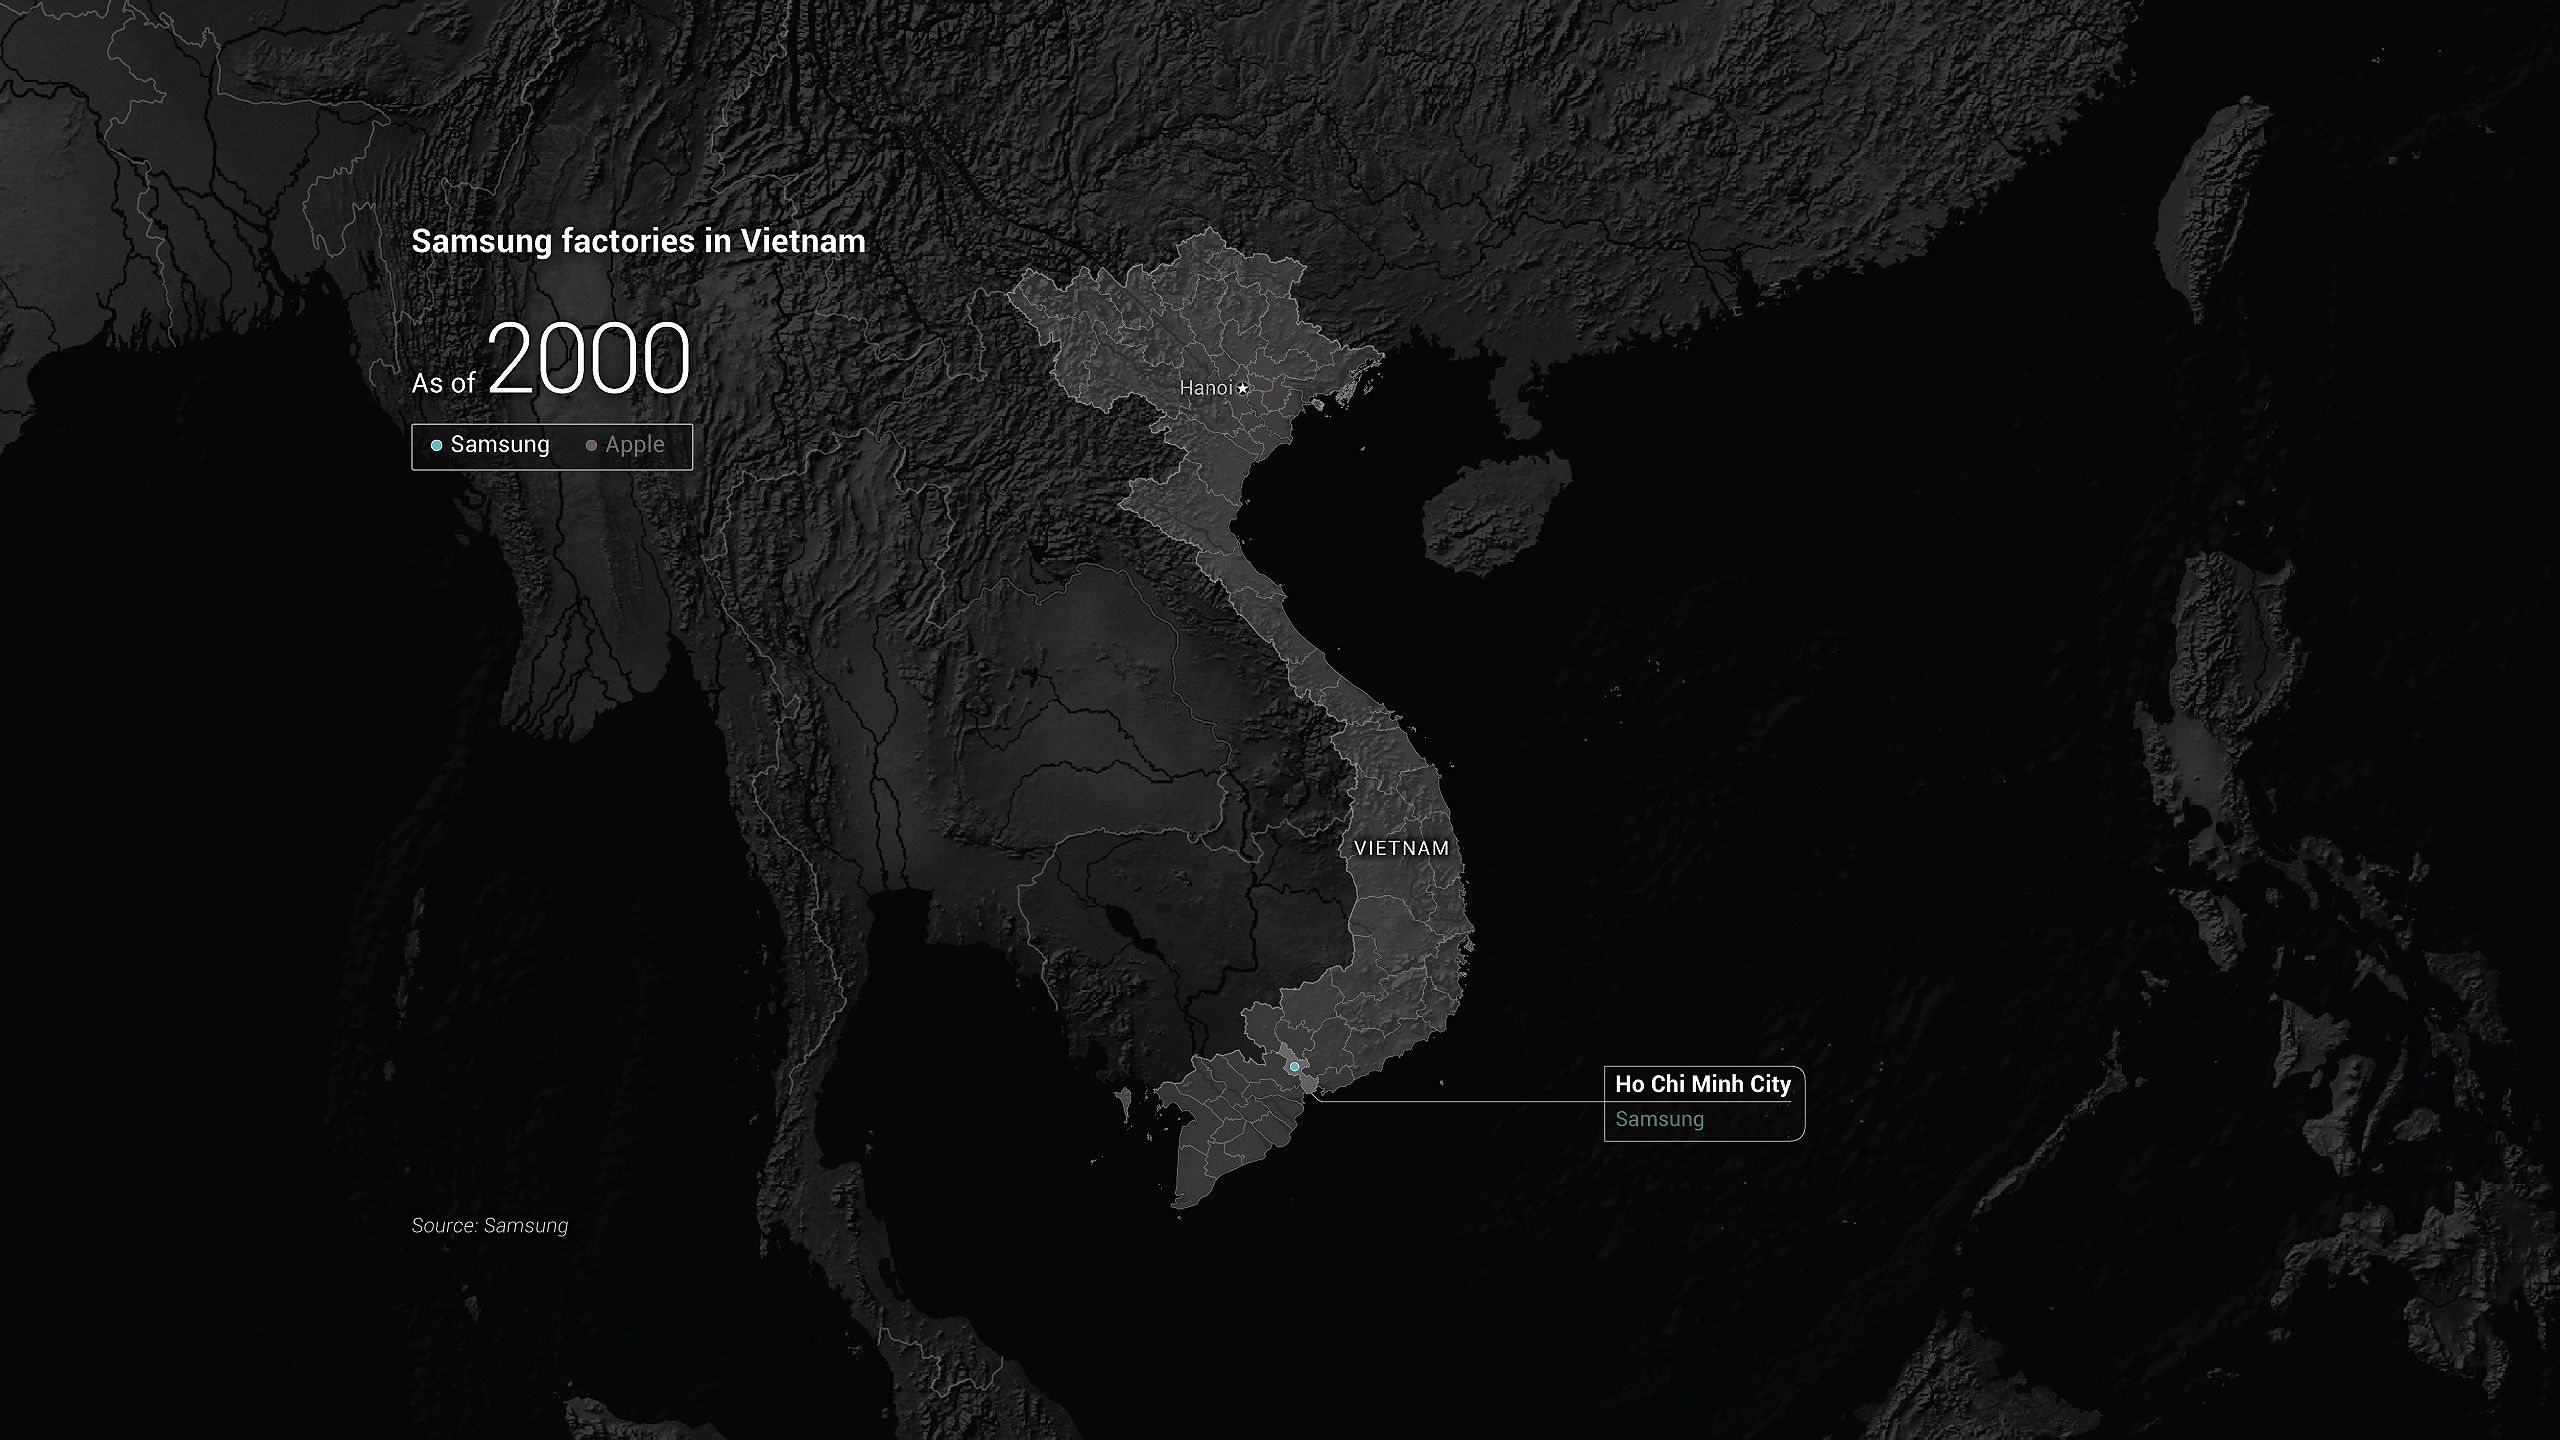Open the Source: Samsung credit
This screenshot has width=2560, height=1440.
coord(489,1225)
